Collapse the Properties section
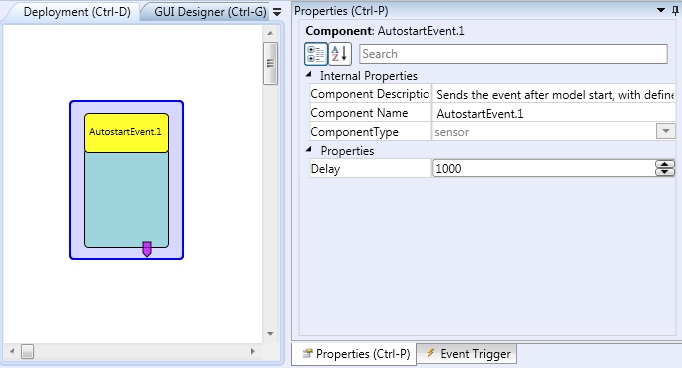The image size is (682, 368). pyautogui.click(x=309, y=150)
